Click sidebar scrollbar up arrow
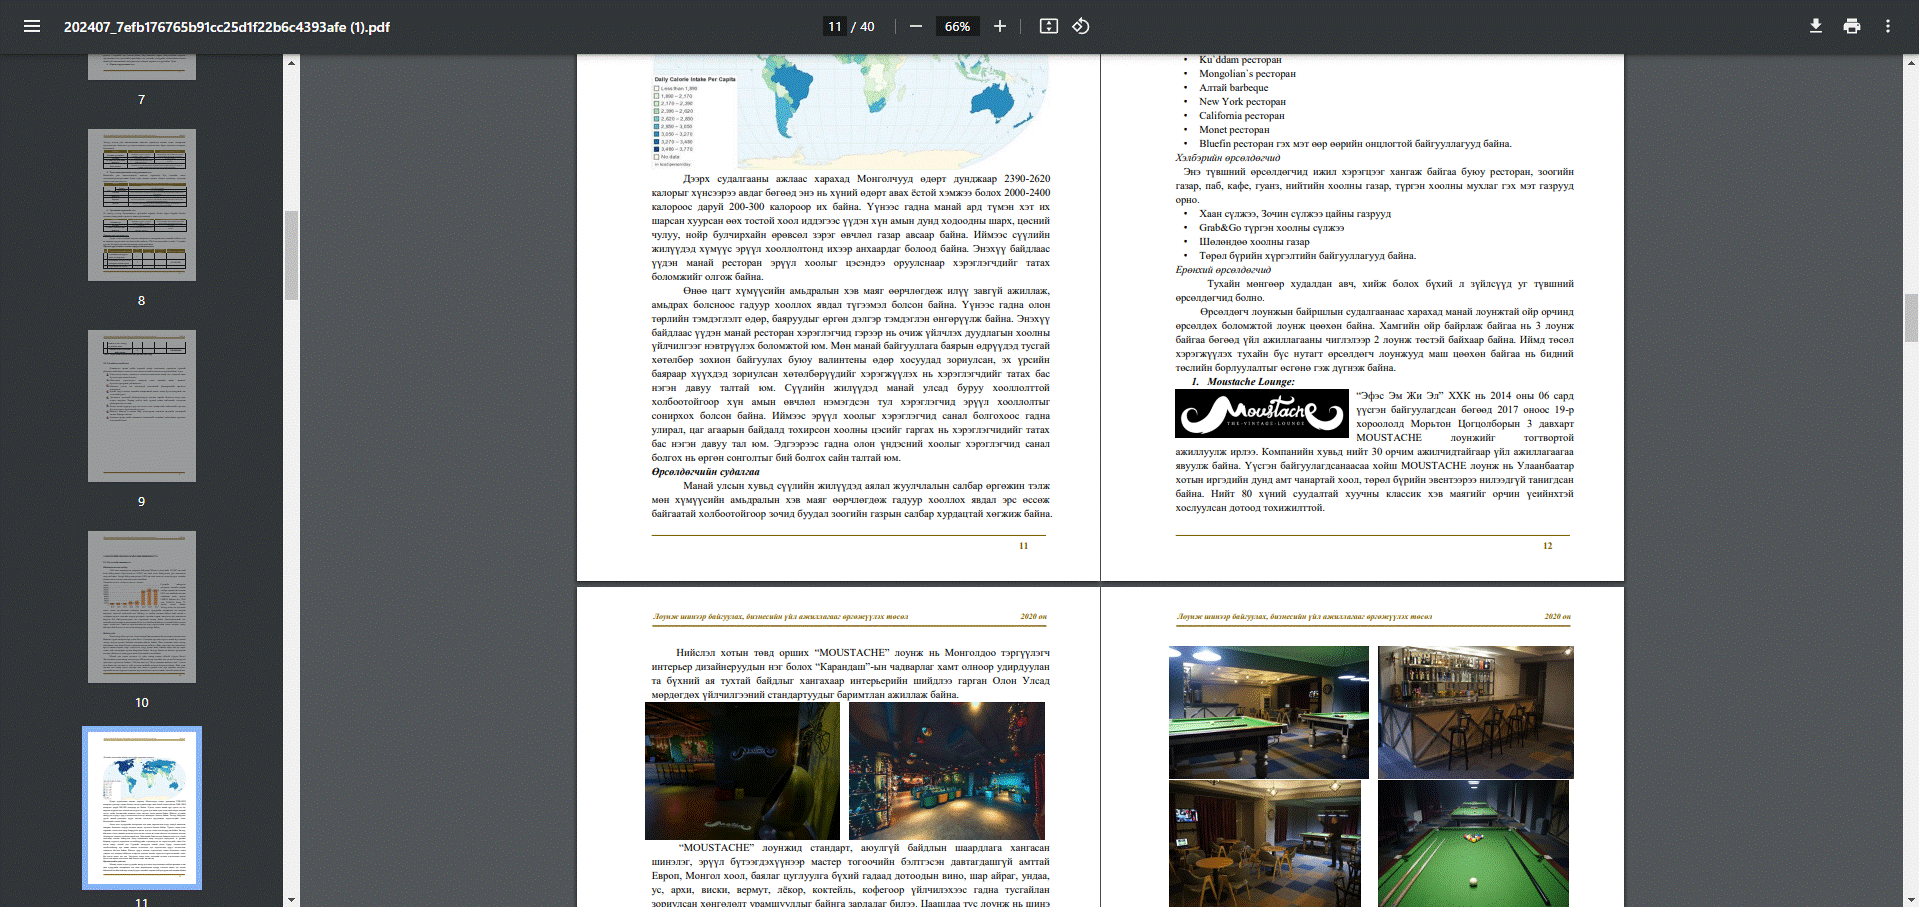 pos(291,62)
